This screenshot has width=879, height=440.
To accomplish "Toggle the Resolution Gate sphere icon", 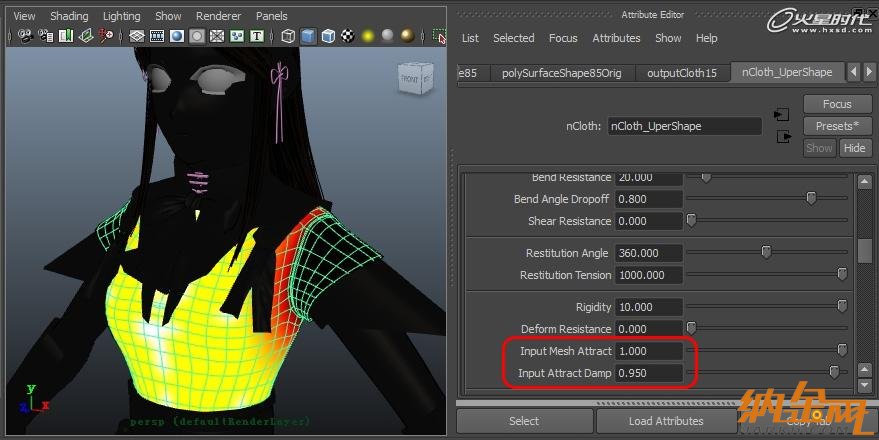I will (x=177, y=36).
